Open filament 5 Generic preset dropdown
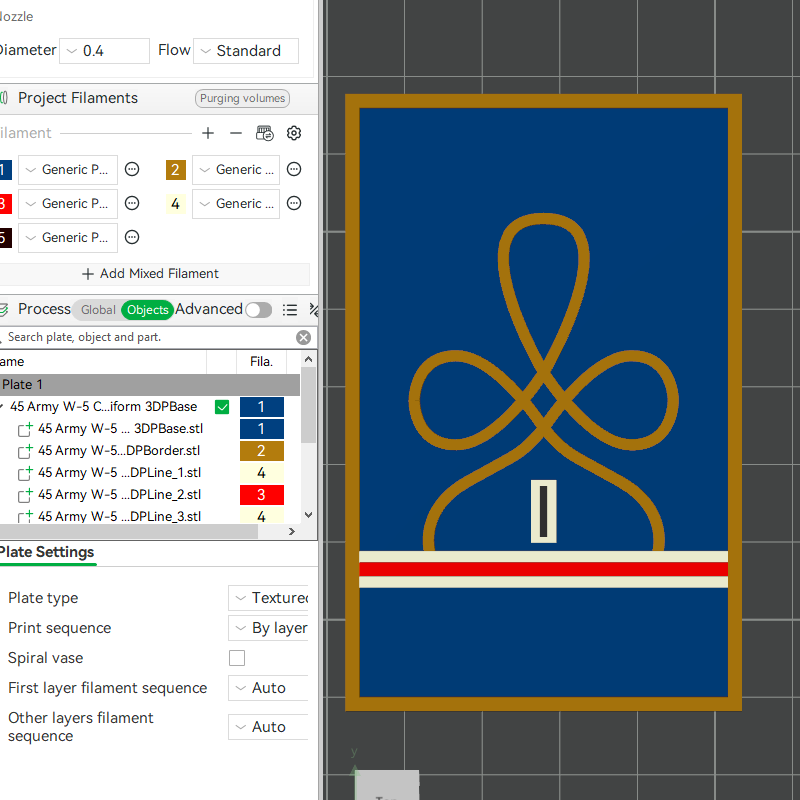Image resolution: width=800 pixels, height=800 pixels. pos(68,237)
